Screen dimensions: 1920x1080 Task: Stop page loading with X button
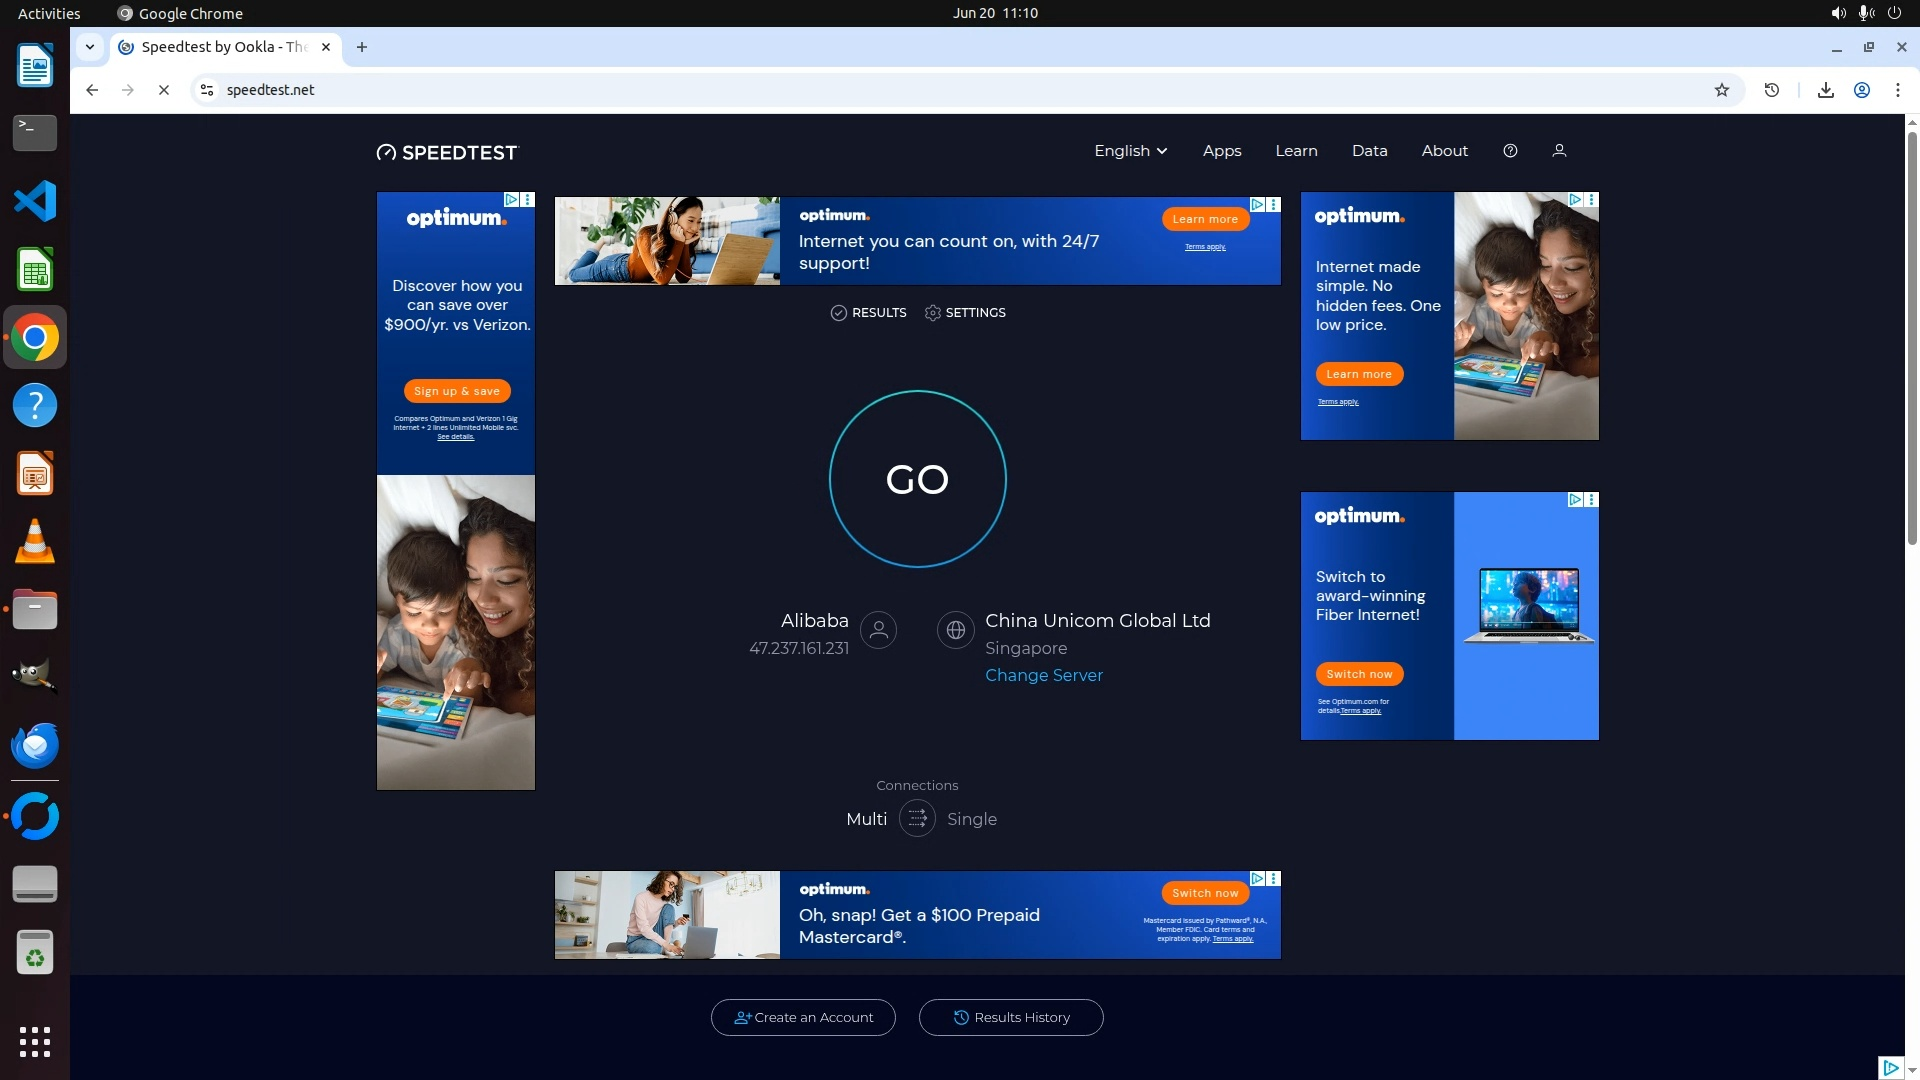pos(164,90)
